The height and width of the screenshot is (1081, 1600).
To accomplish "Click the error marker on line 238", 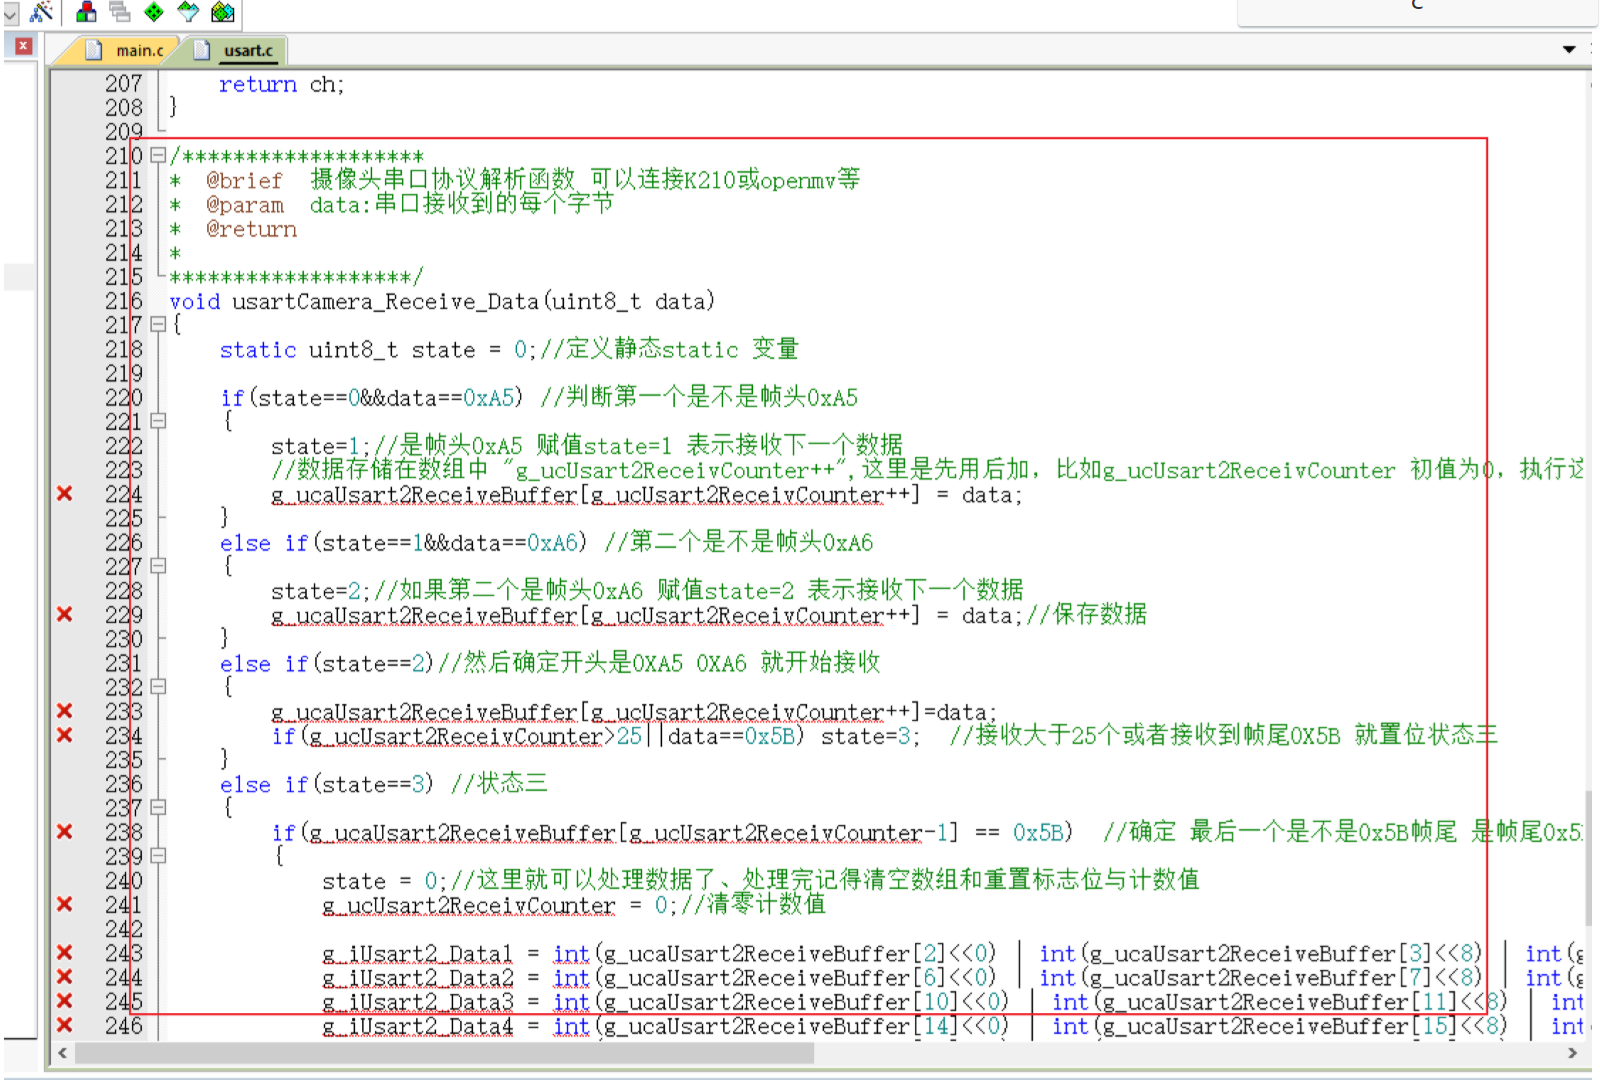I will tap(65, 832).
